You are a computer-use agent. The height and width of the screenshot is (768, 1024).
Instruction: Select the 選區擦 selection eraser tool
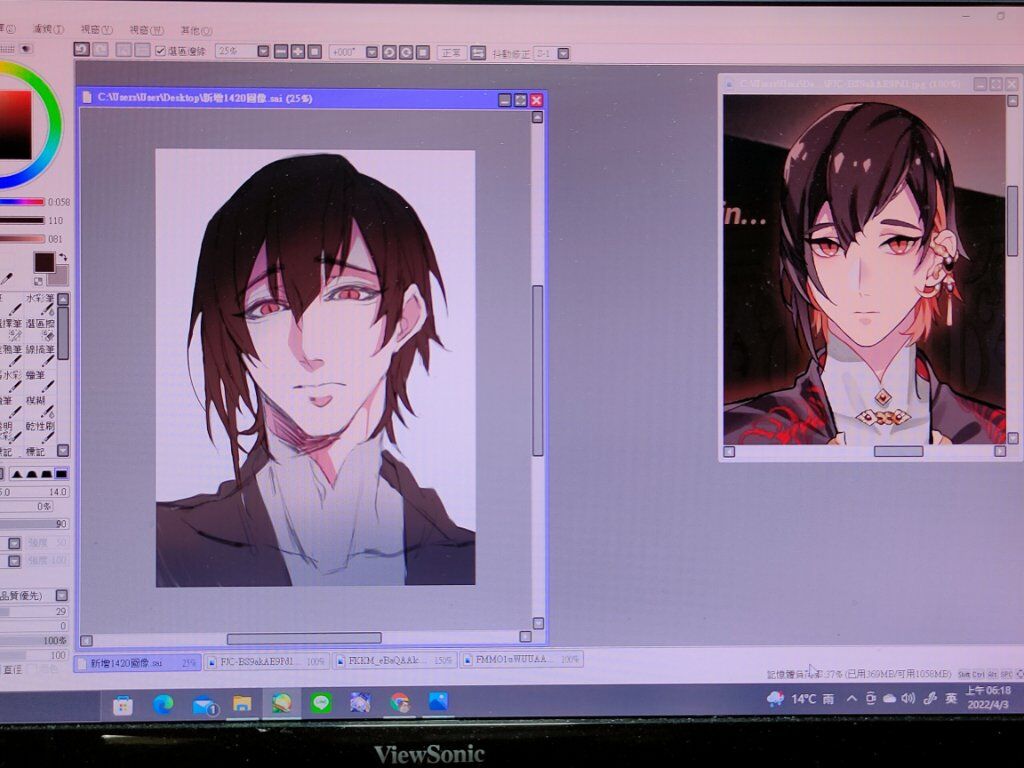tap(39, 328)
